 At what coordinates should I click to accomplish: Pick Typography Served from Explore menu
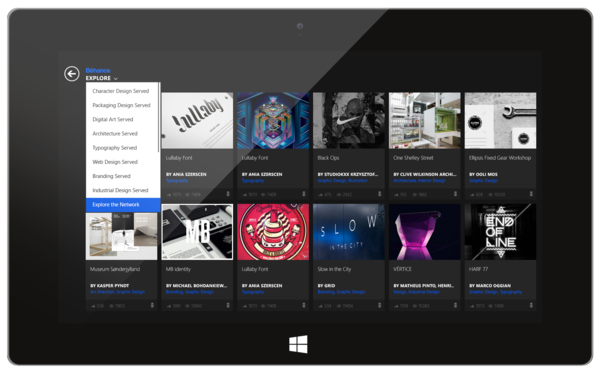pos(114,148)
